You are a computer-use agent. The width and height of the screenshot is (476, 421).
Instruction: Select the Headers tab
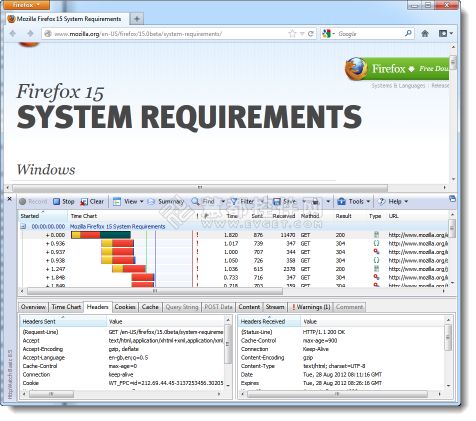(97, 307)
